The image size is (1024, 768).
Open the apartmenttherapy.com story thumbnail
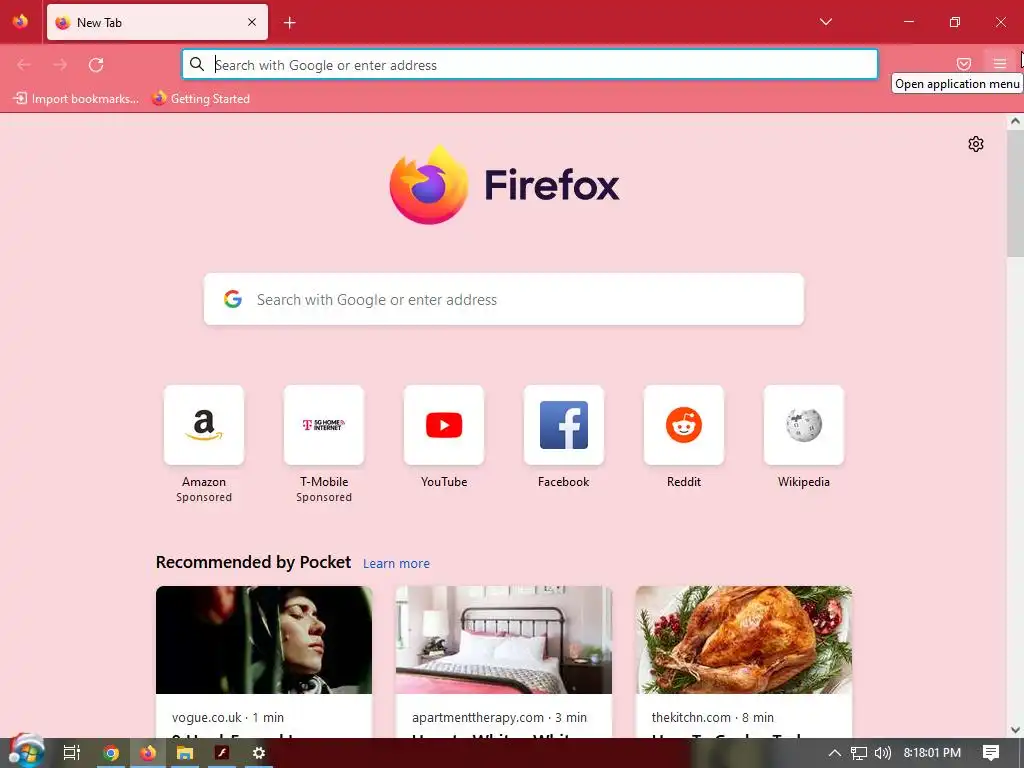[504, 640]
